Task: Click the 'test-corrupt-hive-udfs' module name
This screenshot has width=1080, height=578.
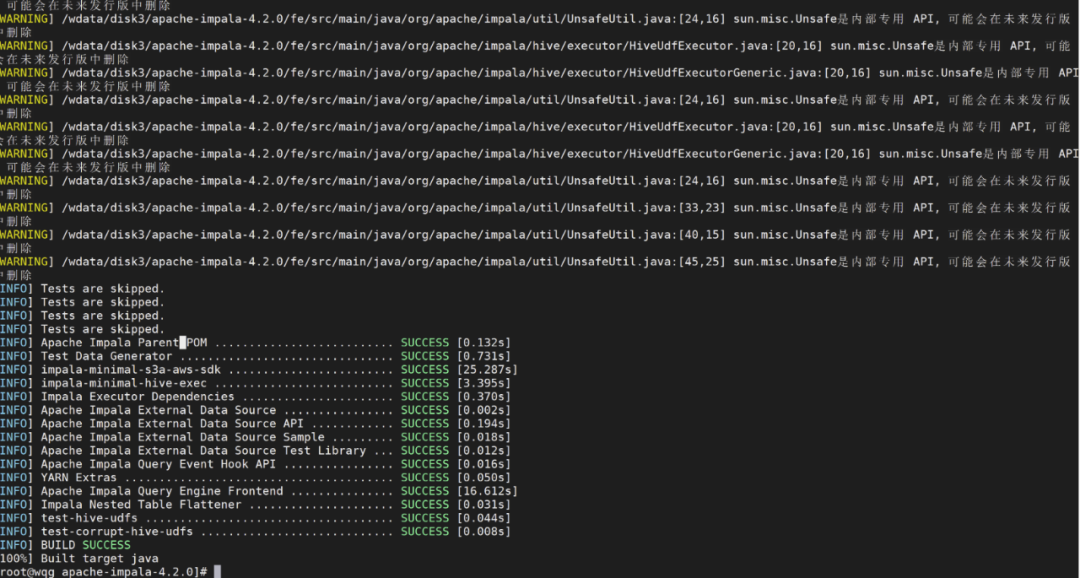Action: tap(117, 532)
